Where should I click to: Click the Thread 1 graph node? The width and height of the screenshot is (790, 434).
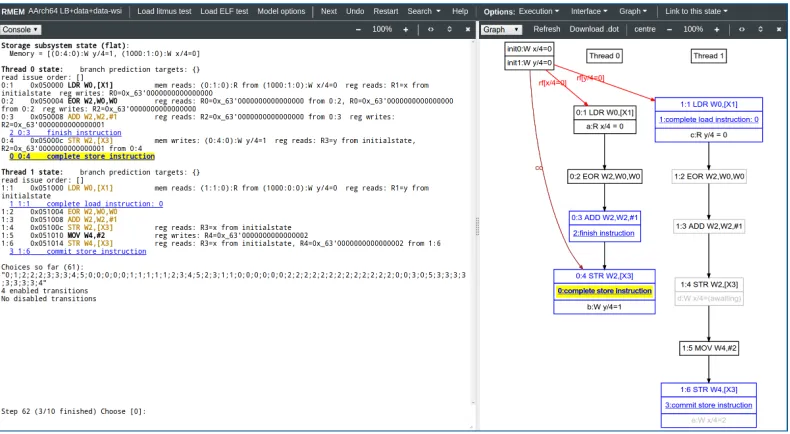[x=708, y=56]
